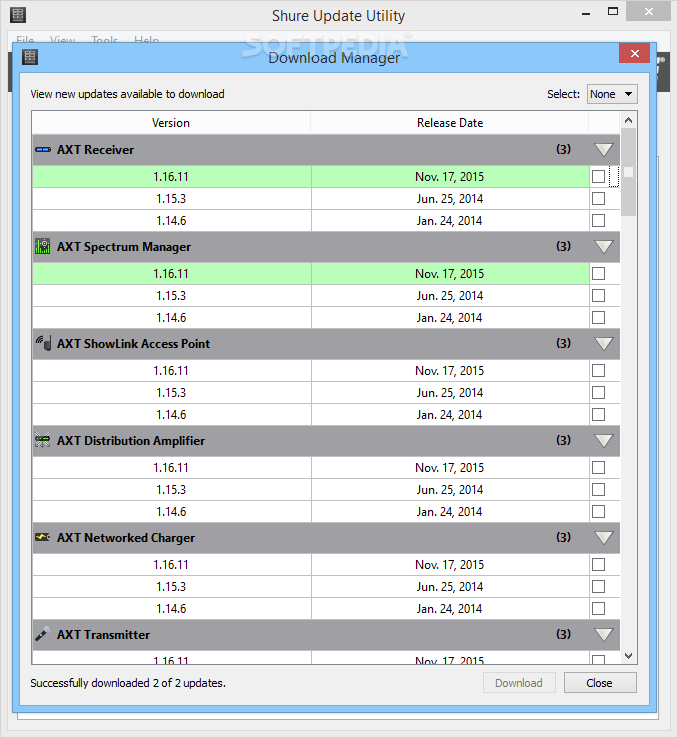
Task: Collapse AXT ShowLink Access Point group triangle
Action: tap(604, 344)
